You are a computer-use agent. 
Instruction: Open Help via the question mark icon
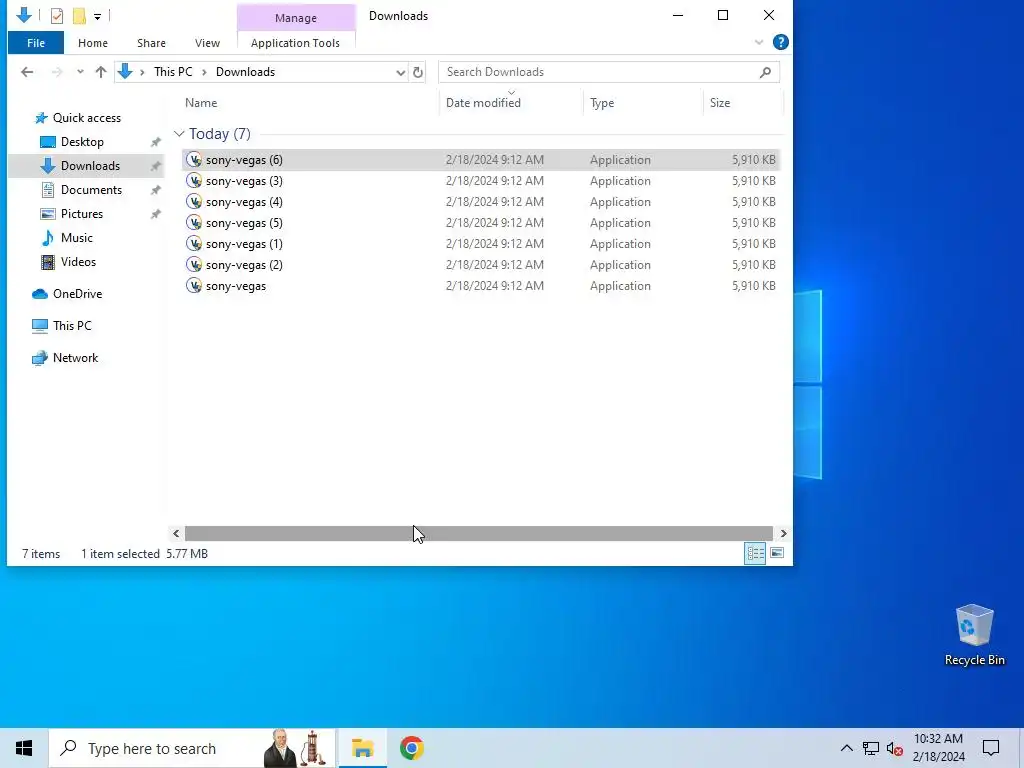[780, 42]
